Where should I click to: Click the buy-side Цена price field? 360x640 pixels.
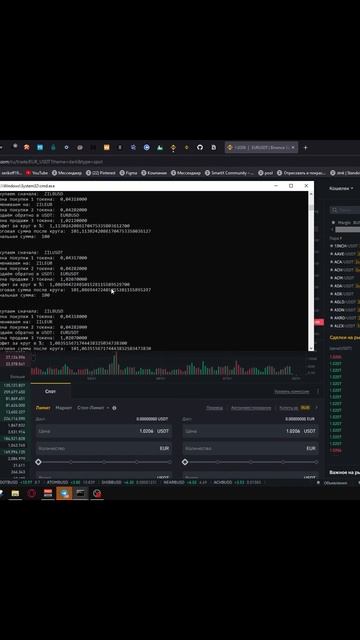pos(104,431)
